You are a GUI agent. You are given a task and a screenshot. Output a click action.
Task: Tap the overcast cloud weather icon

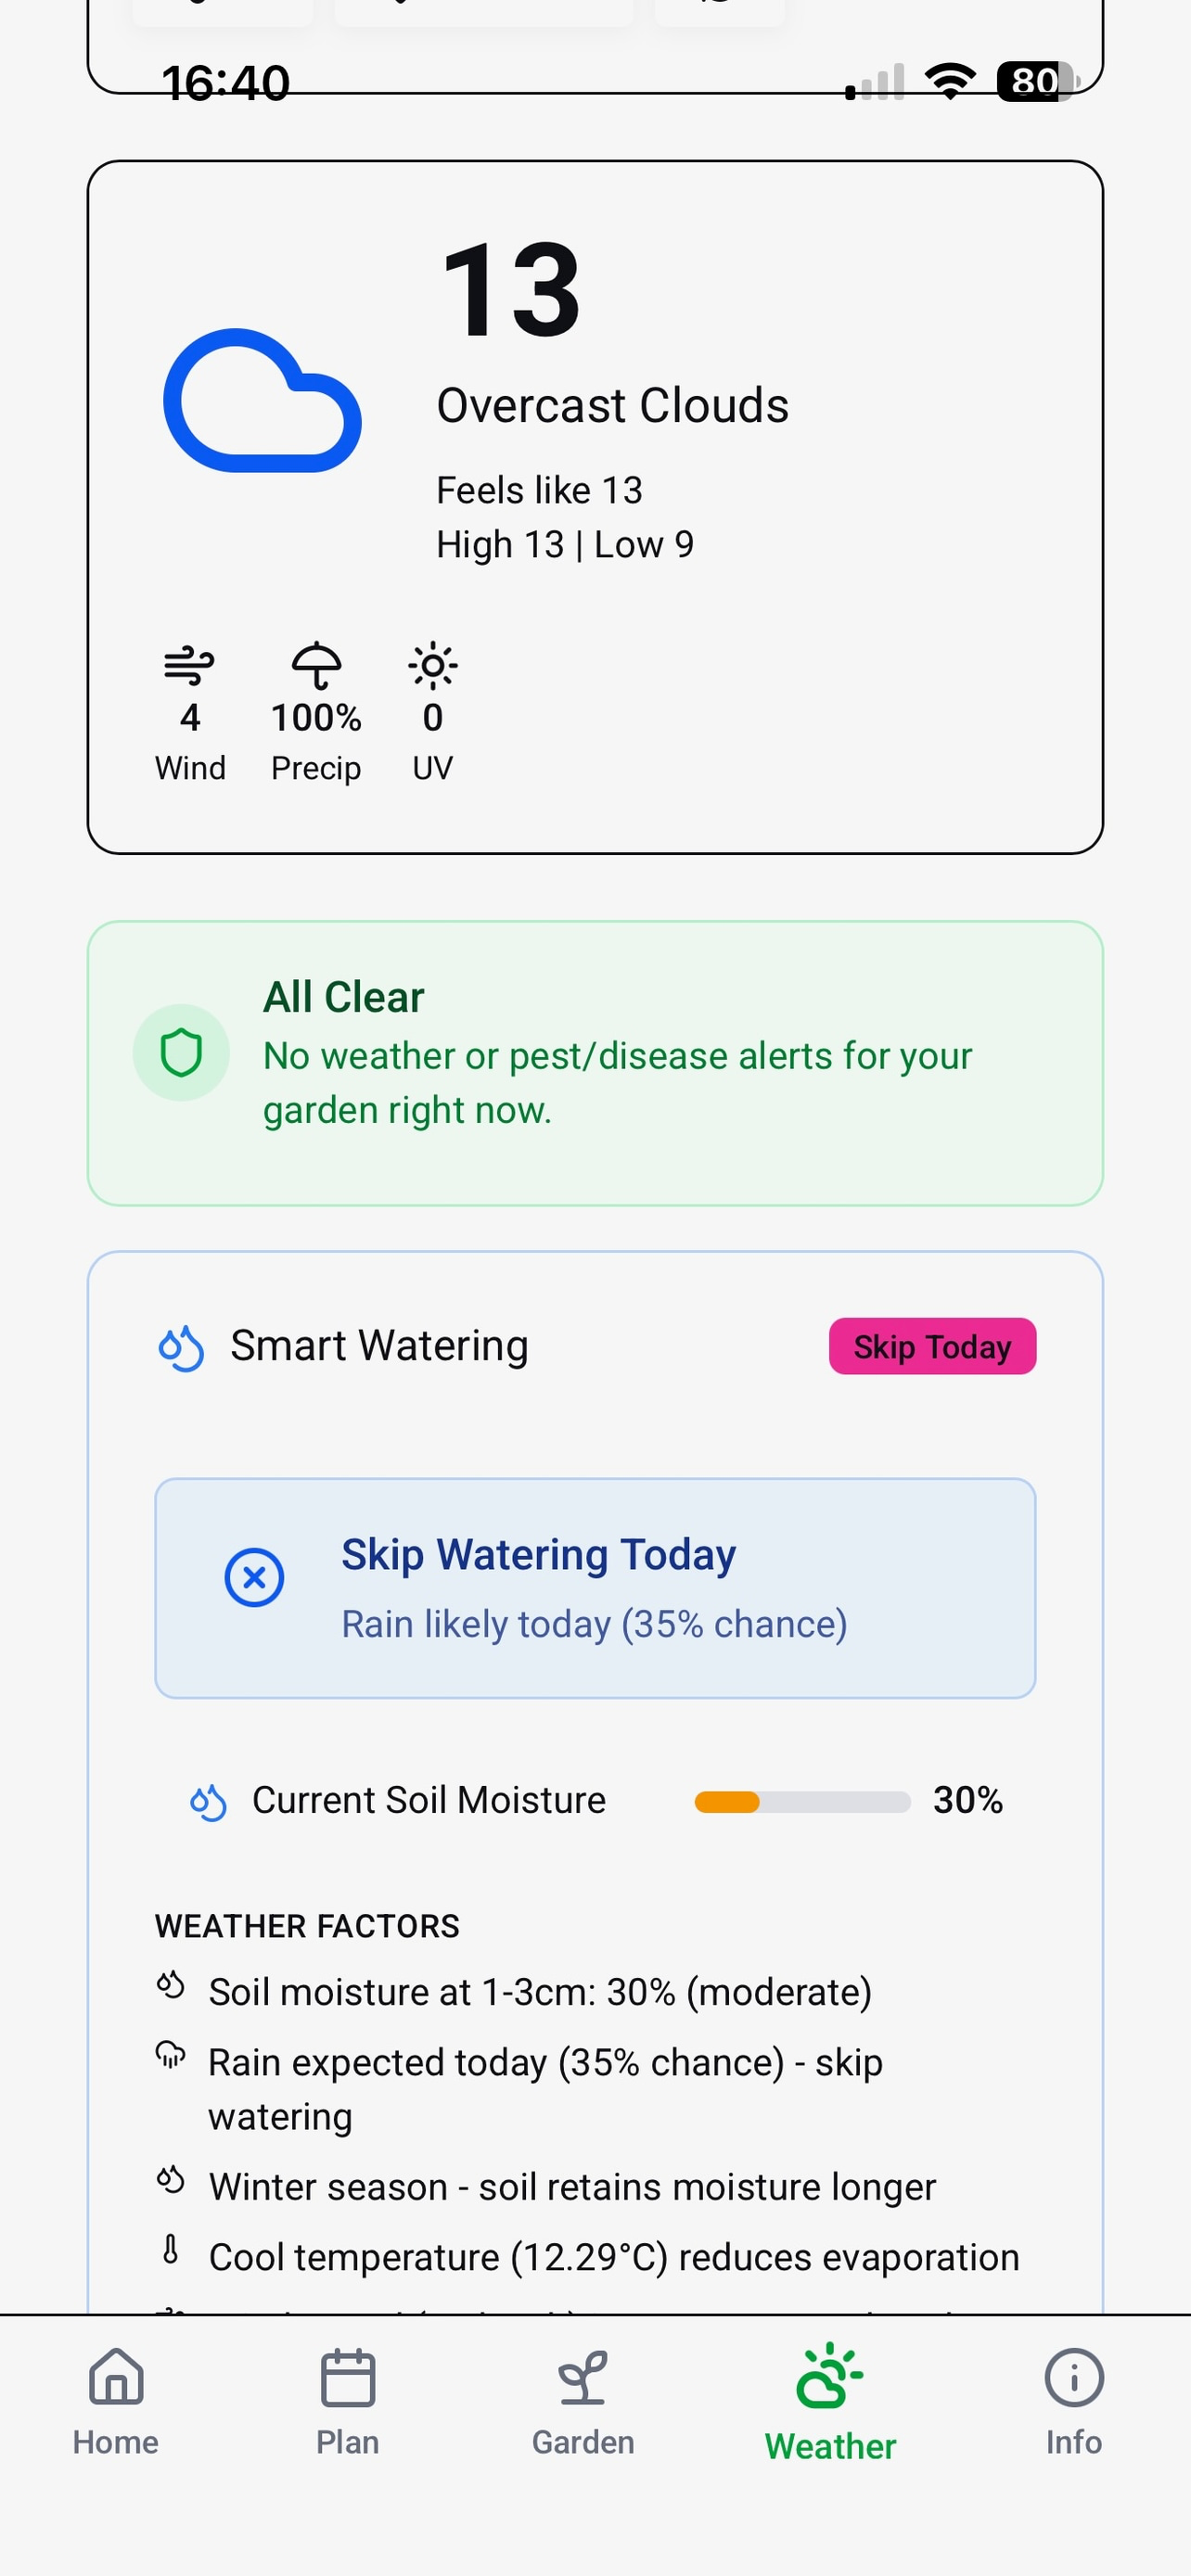click(262, 400)
